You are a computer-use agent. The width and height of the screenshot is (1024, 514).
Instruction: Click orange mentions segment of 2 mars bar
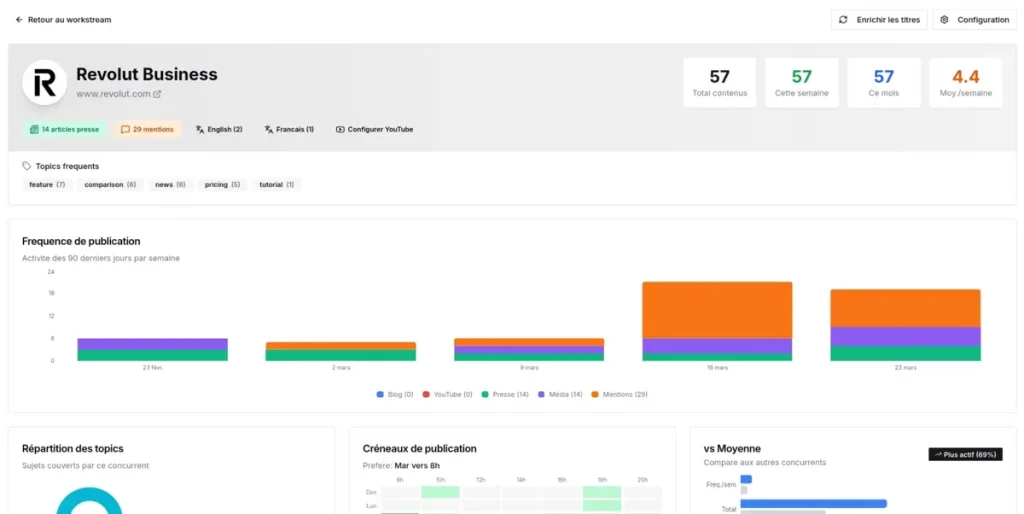coord(340,345)
